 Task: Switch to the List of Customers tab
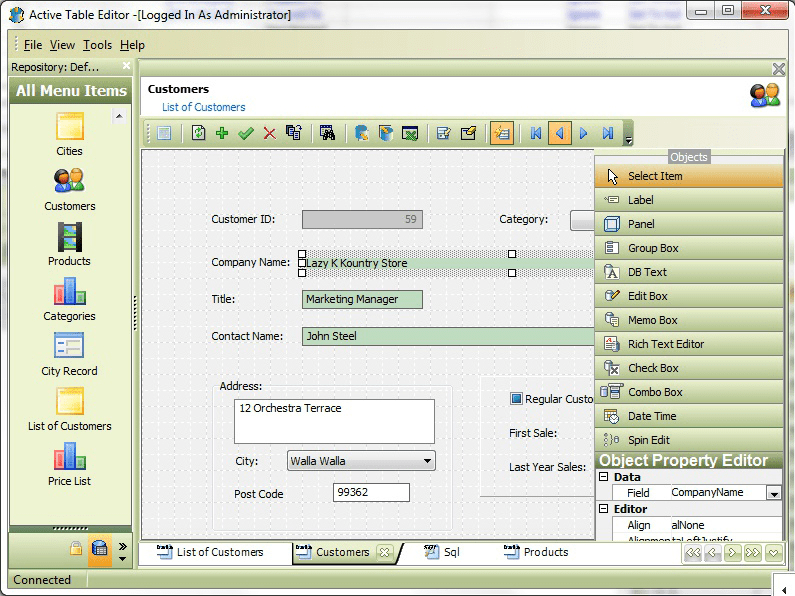point(210,552)
